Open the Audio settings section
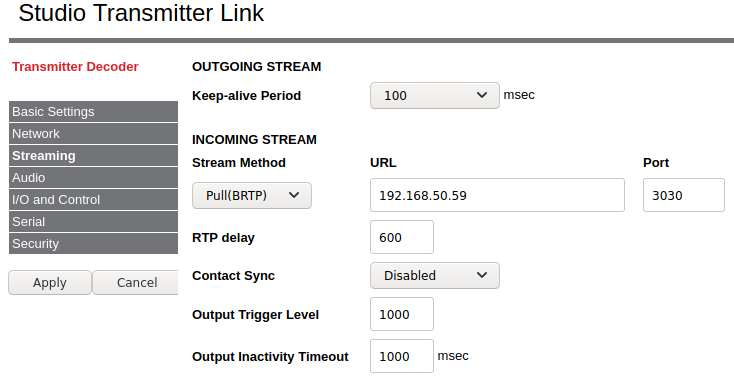 (93, 178)
